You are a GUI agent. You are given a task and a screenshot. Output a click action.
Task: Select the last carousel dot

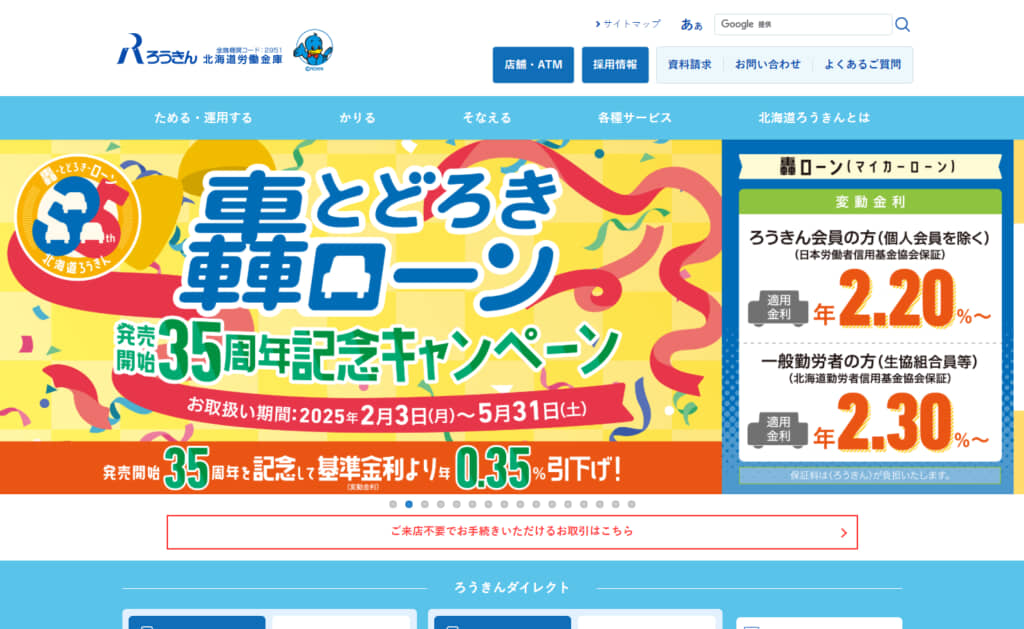pyautogui.click(x=632, y=504)
